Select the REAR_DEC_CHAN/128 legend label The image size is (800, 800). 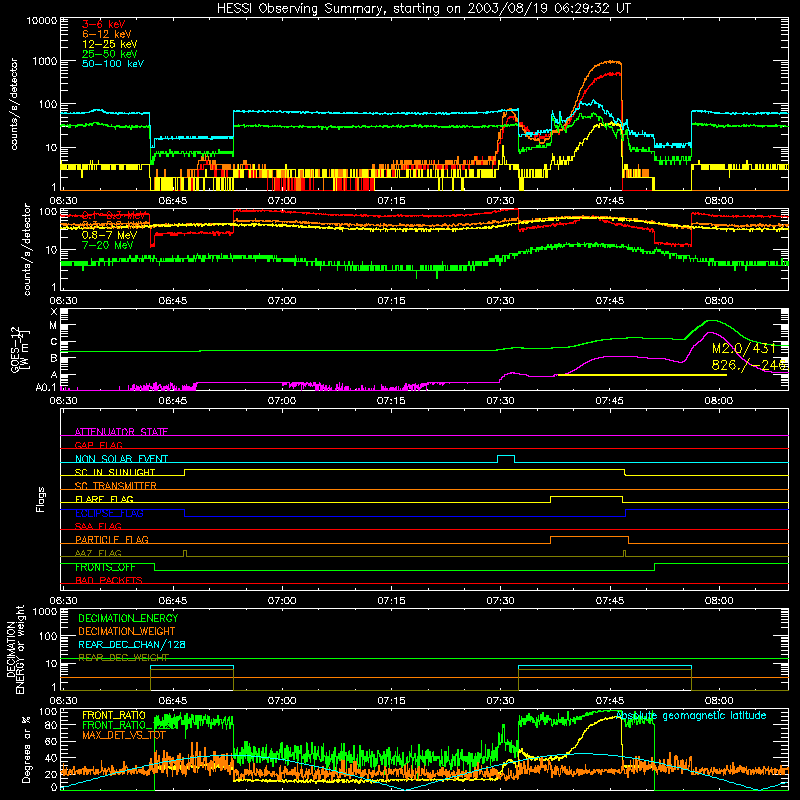coord(132,644)
